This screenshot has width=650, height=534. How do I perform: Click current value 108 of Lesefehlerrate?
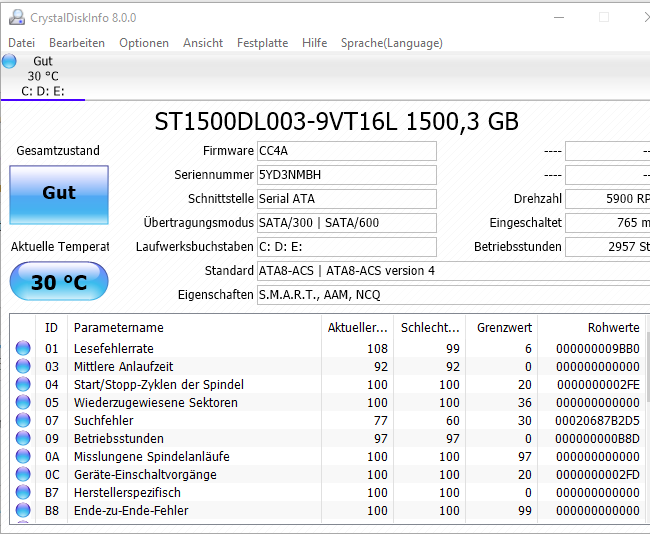click(377, 348)
